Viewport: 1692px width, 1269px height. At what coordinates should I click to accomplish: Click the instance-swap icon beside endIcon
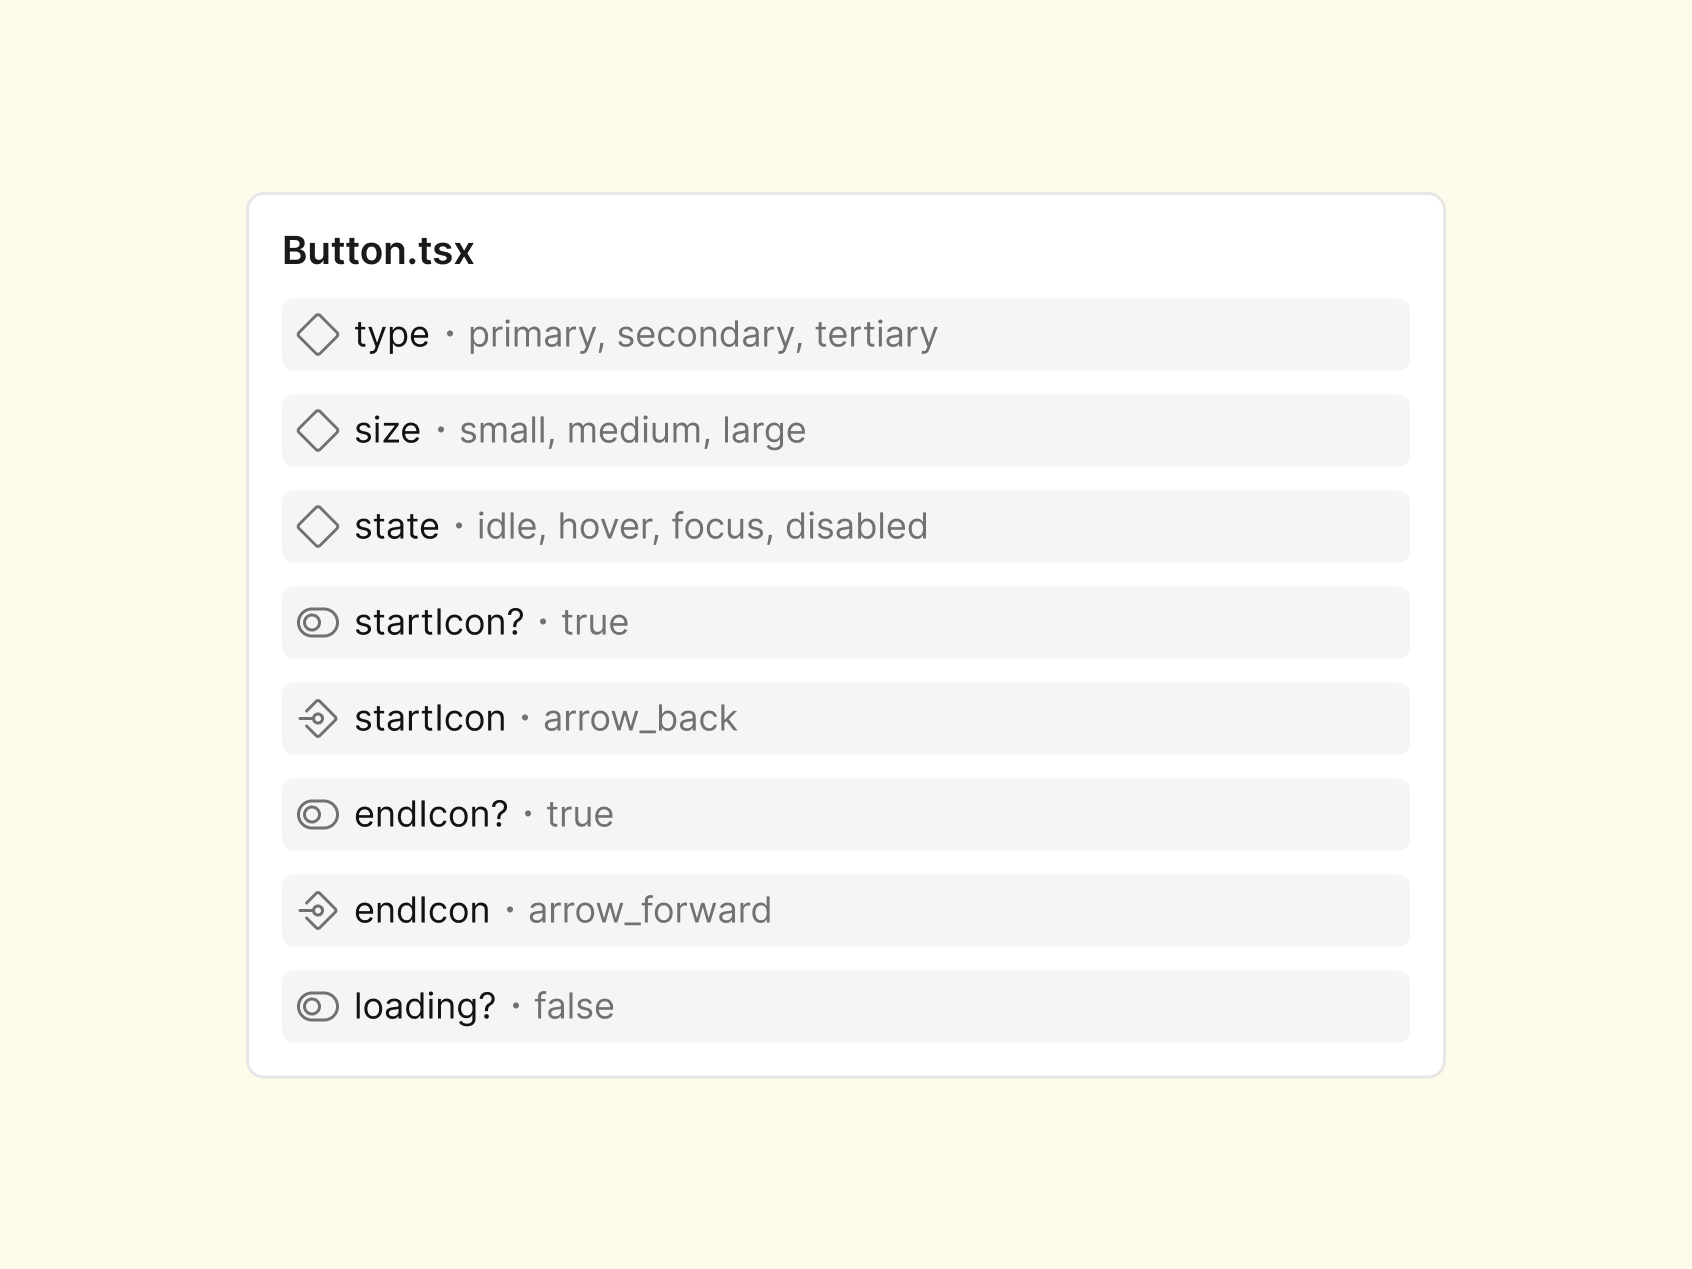(x=316, y=910)
